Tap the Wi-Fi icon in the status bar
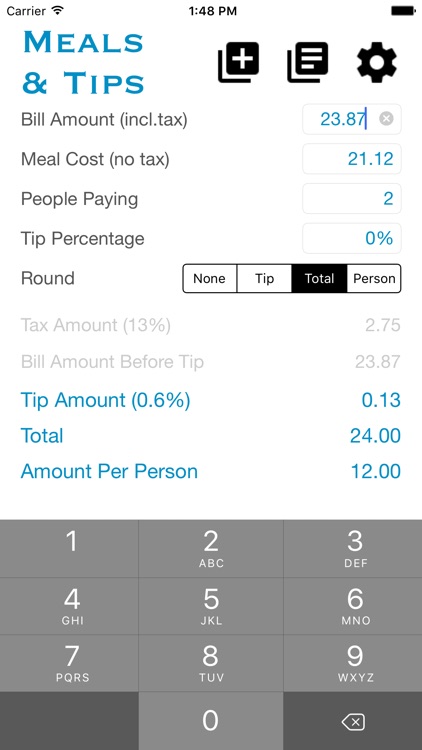The image size is (422, 750). click(x=58, y=11)
